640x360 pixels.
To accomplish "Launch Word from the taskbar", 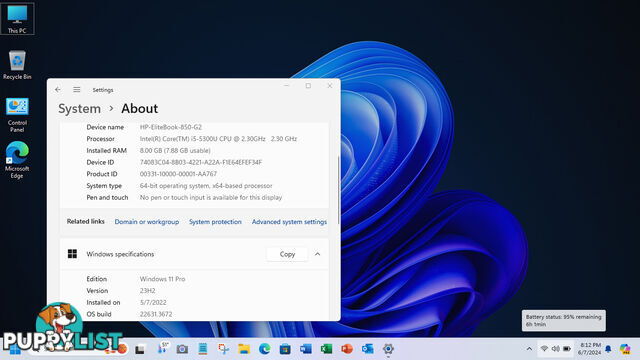I will pyautogui.click(x=306, y=349).
